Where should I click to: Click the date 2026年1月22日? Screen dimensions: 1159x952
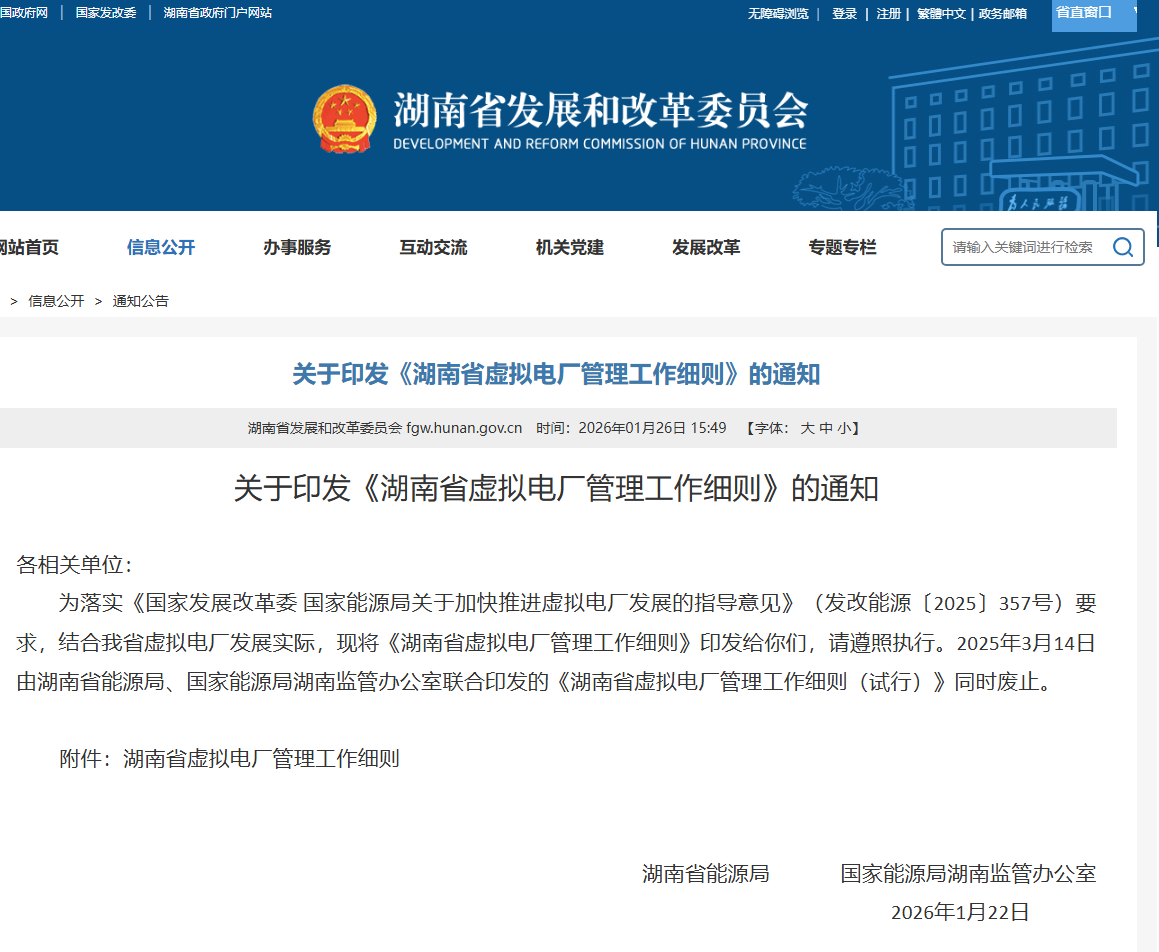pos(960,912)
